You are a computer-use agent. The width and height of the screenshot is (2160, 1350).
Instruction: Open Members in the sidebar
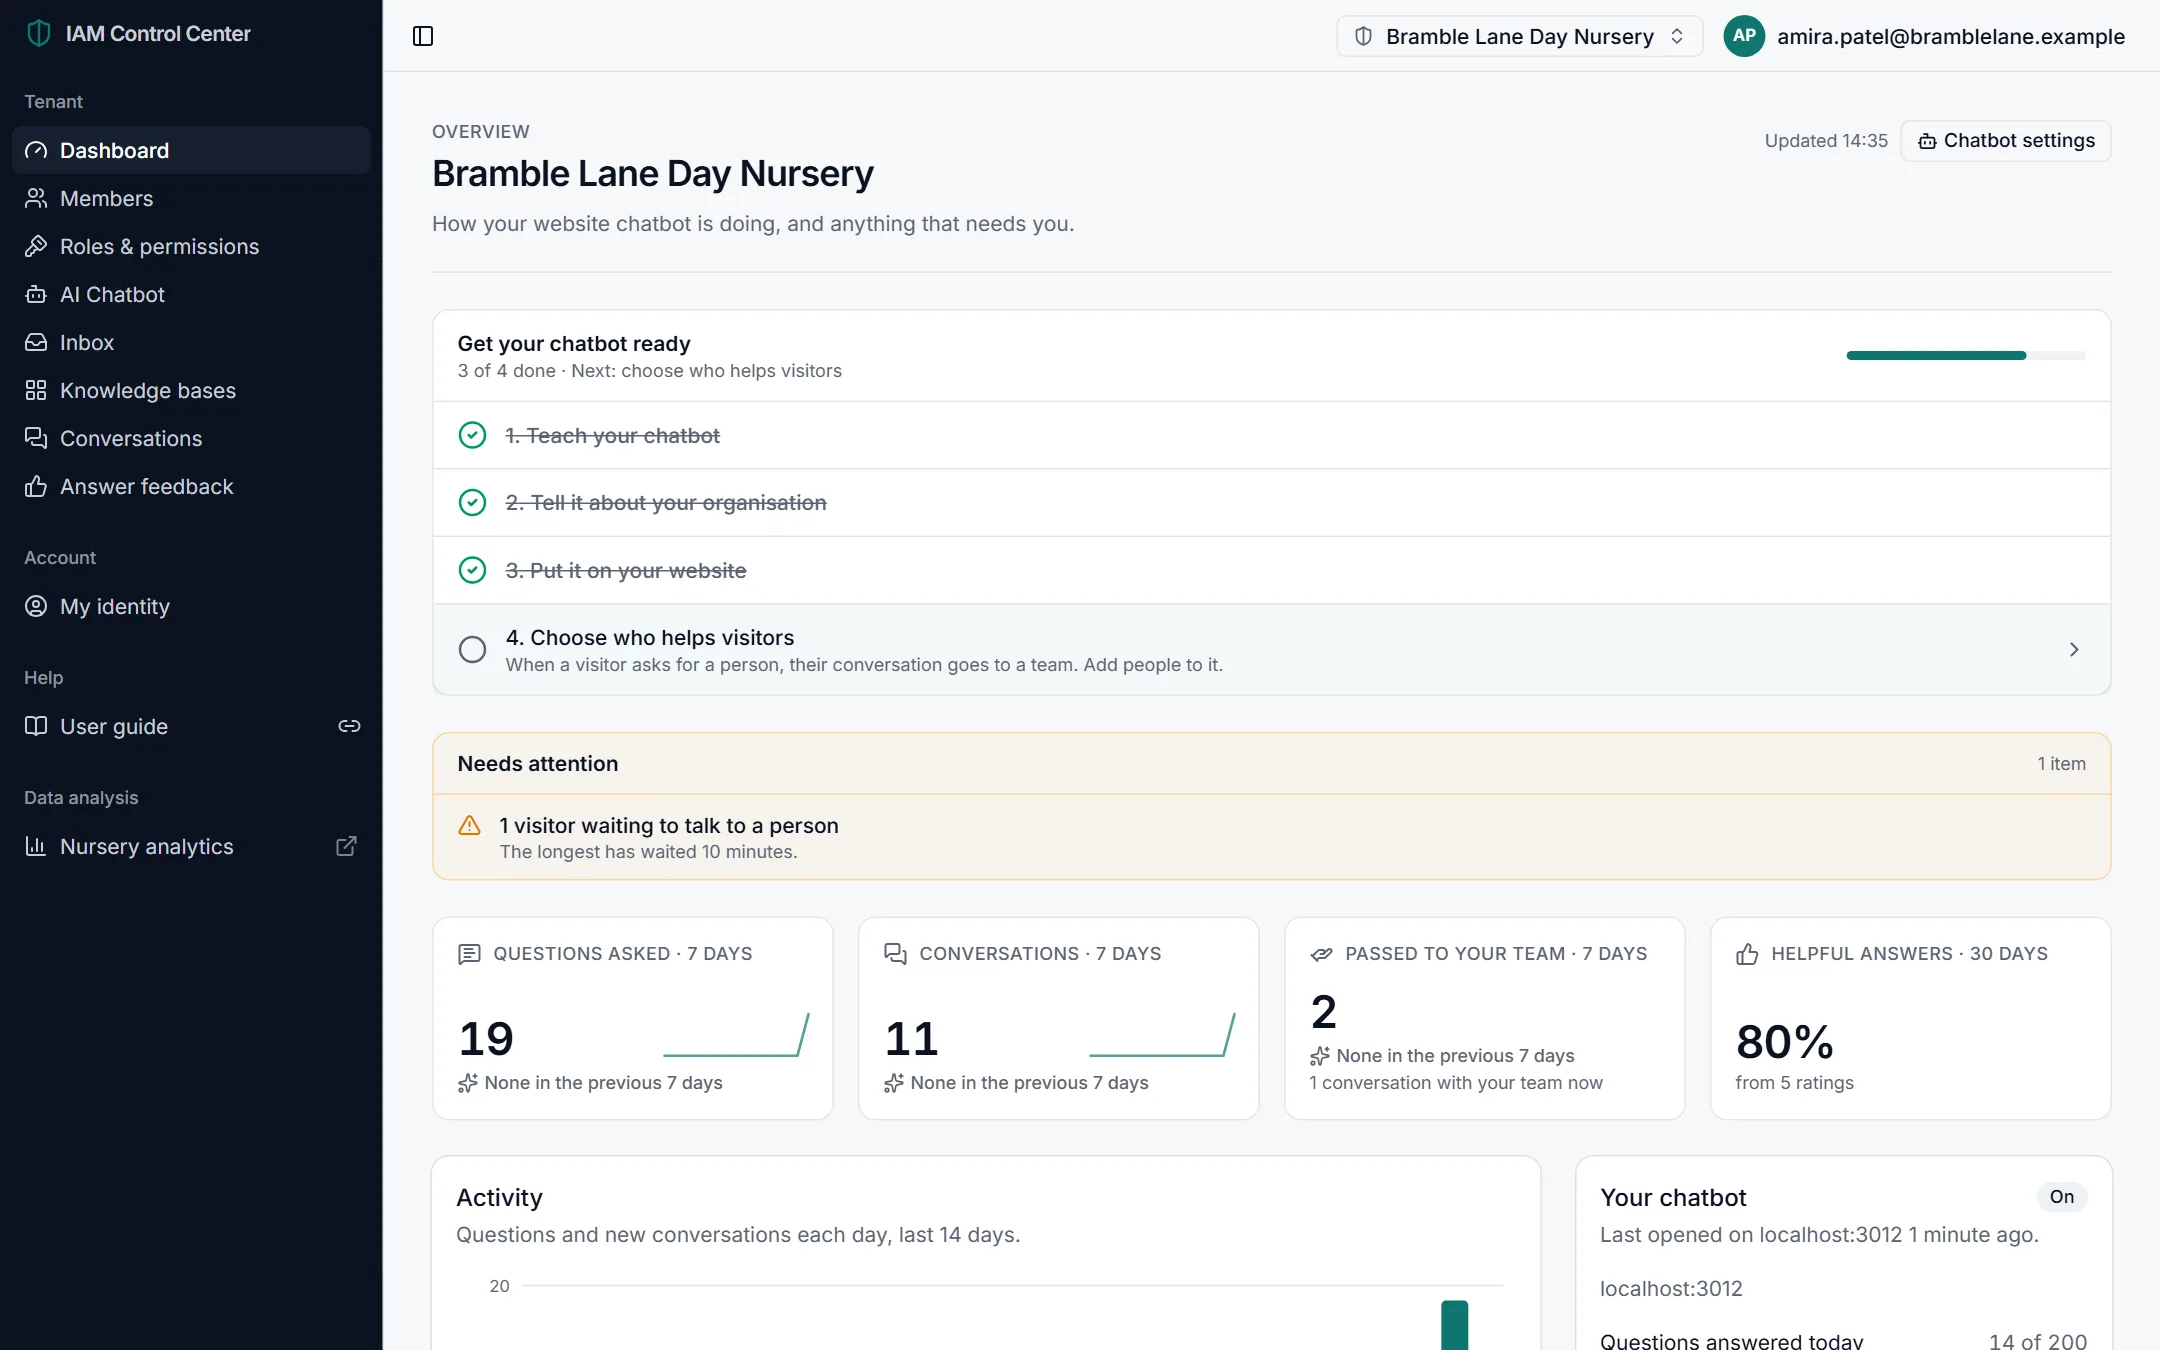191,198
